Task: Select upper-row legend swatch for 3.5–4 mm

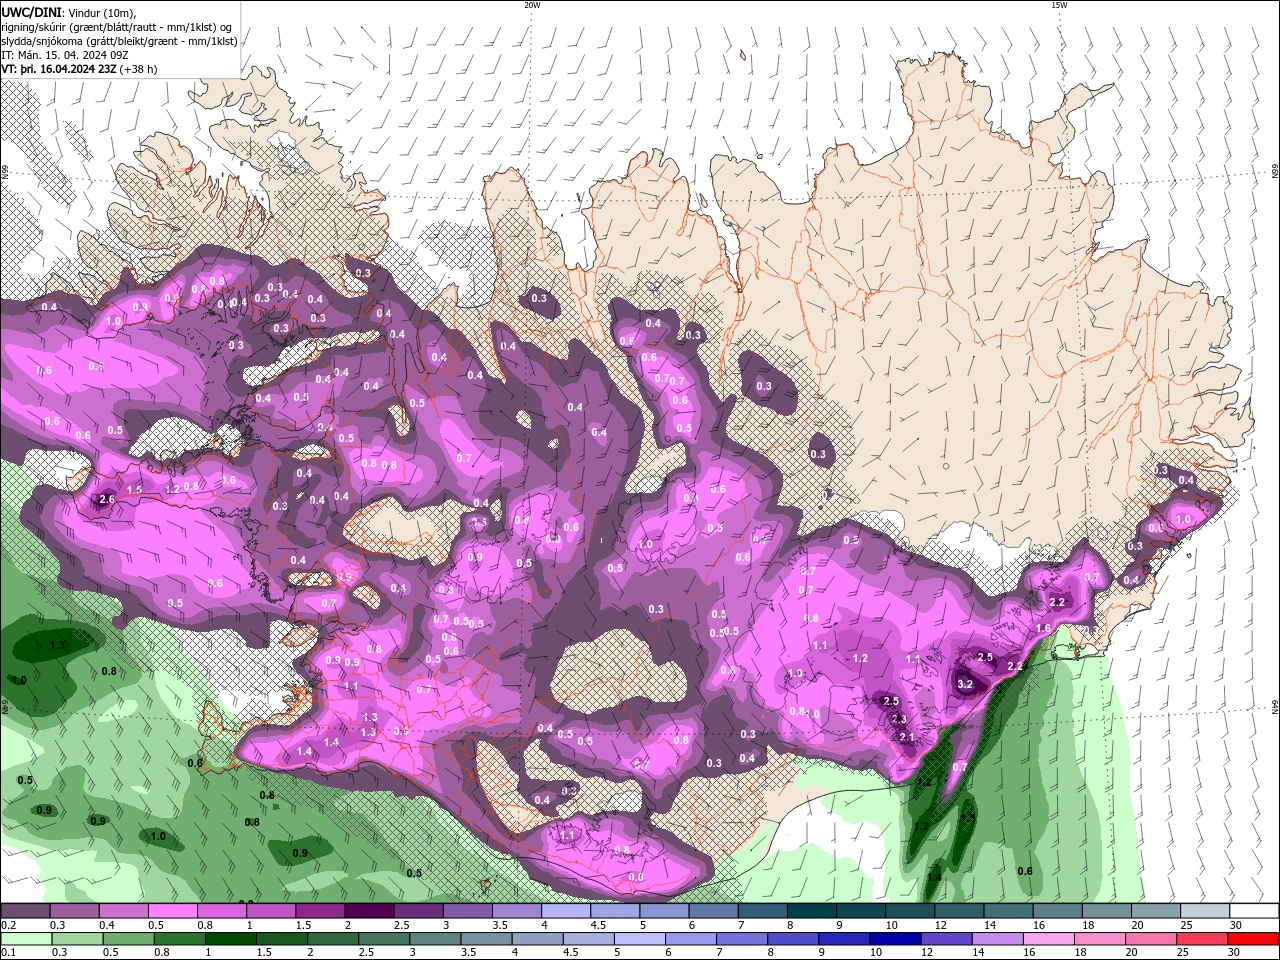Action: coord(517,911)
